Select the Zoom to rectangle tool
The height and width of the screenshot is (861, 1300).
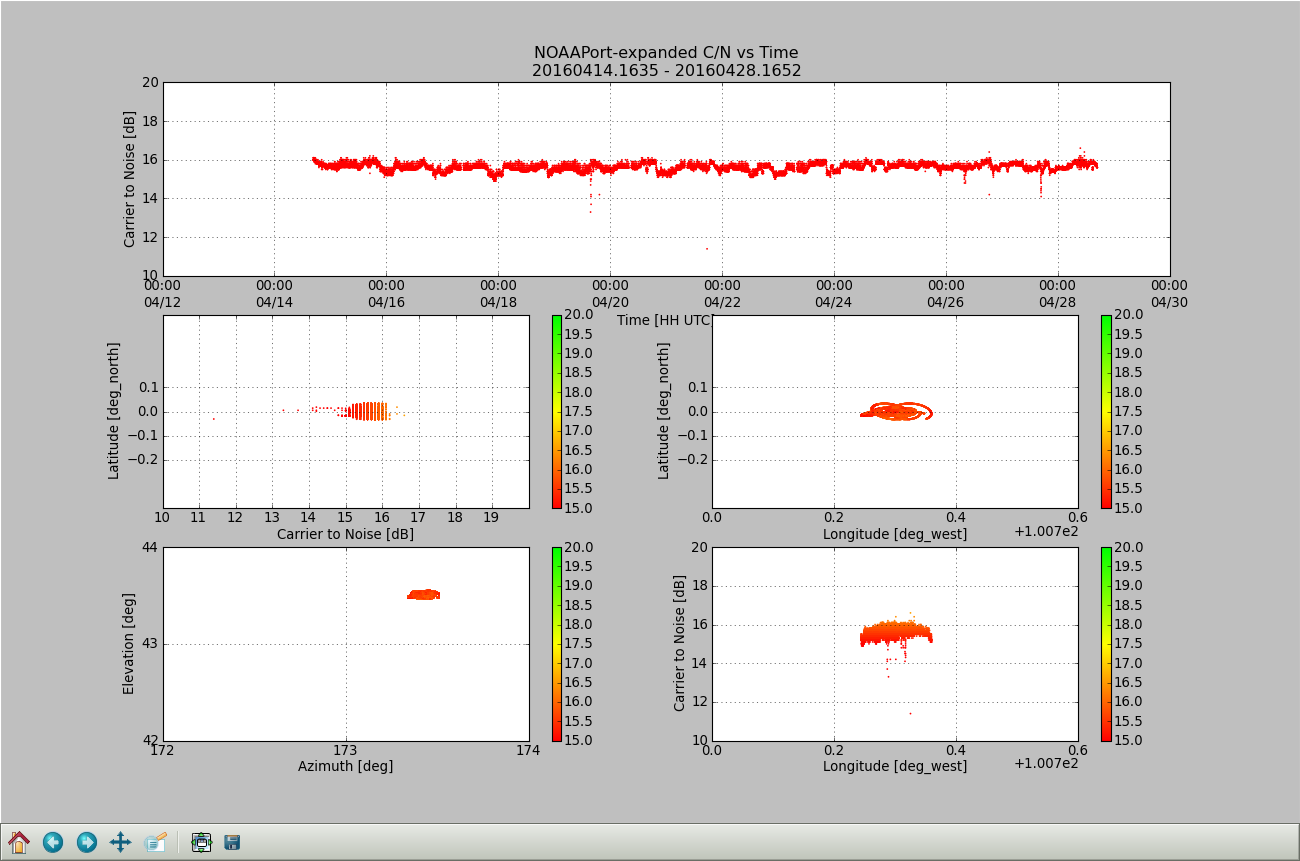tap(155, 842)
